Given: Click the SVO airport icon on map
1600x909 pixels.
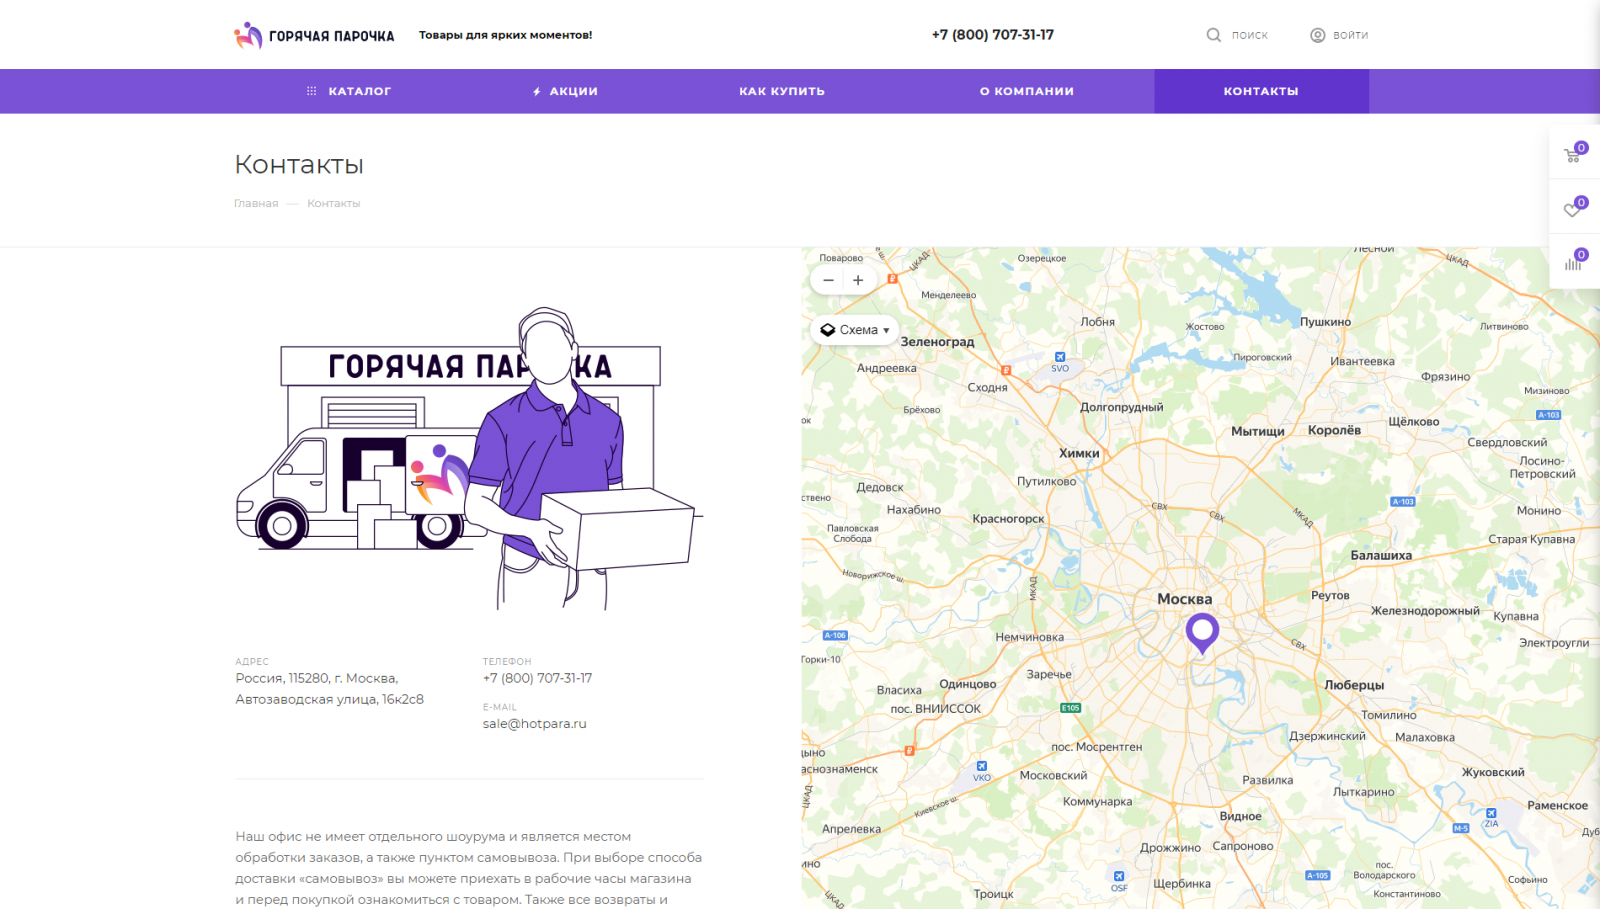Looking at the screenshot, I should (x=1060, y=357).
